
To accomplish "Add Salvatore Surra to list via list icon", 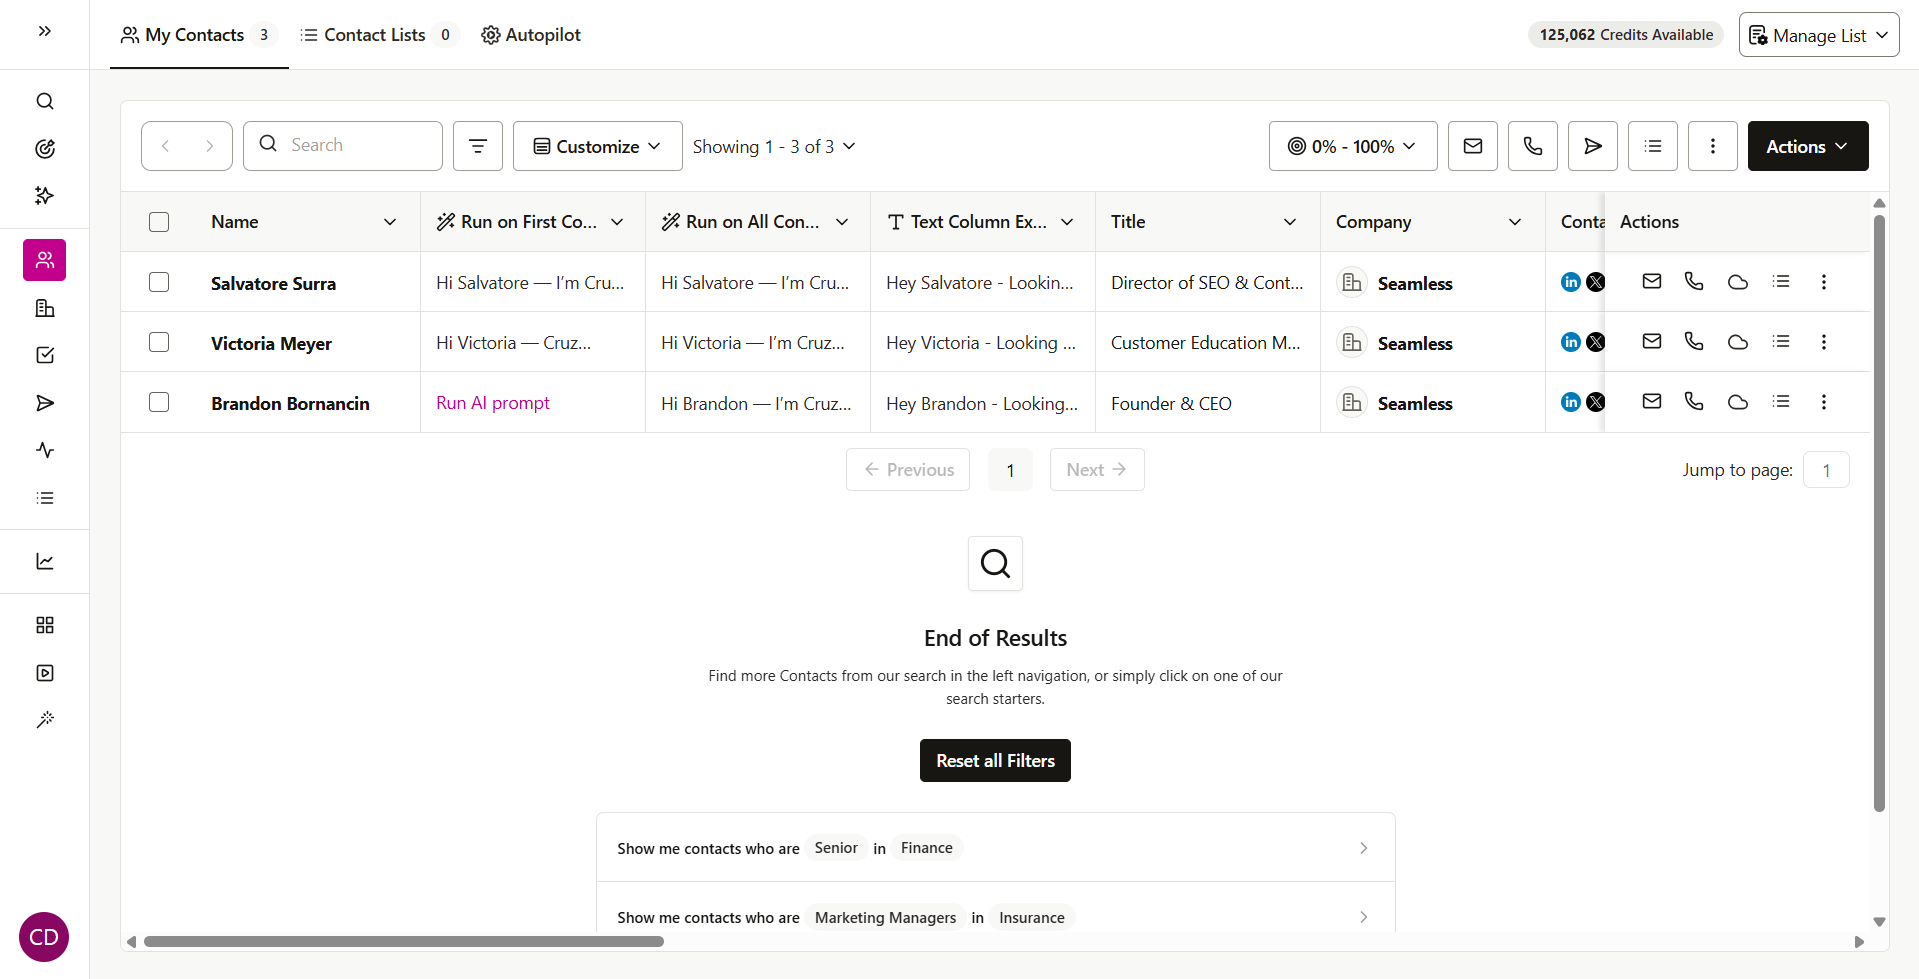I will pyautogui.click(x=1781, y=282).
